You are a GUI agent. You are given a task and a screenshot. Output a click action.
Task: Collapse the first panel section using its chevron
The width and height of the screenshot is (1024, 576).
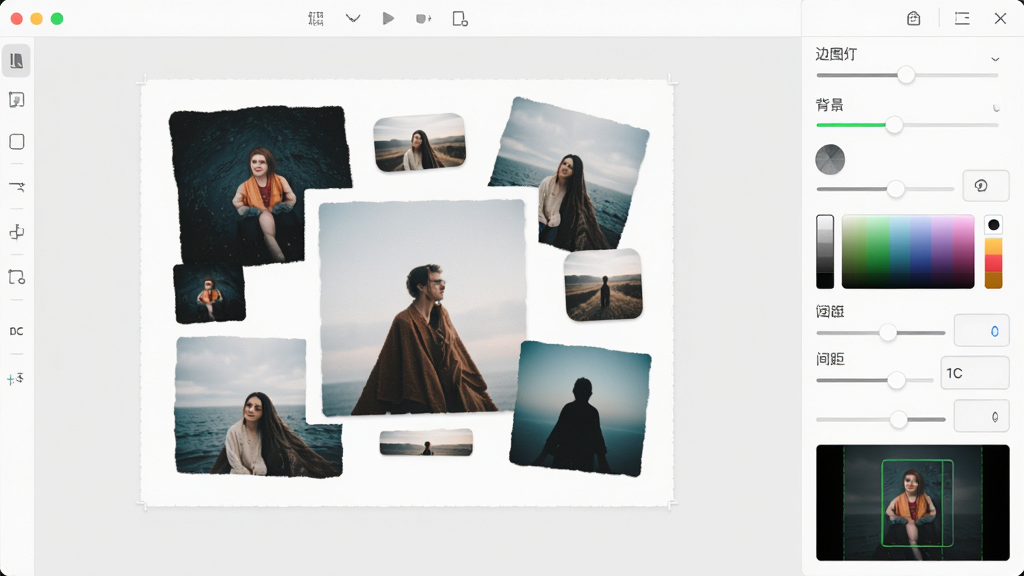[x=995, y=59]
